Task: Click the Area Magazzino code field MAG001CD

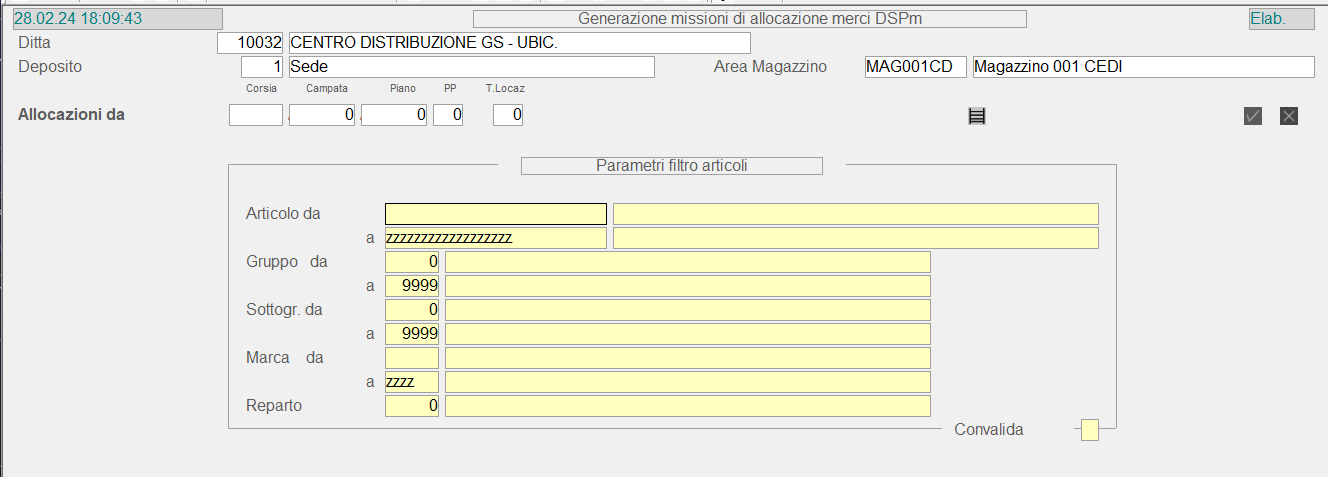Action: point(915,67)
